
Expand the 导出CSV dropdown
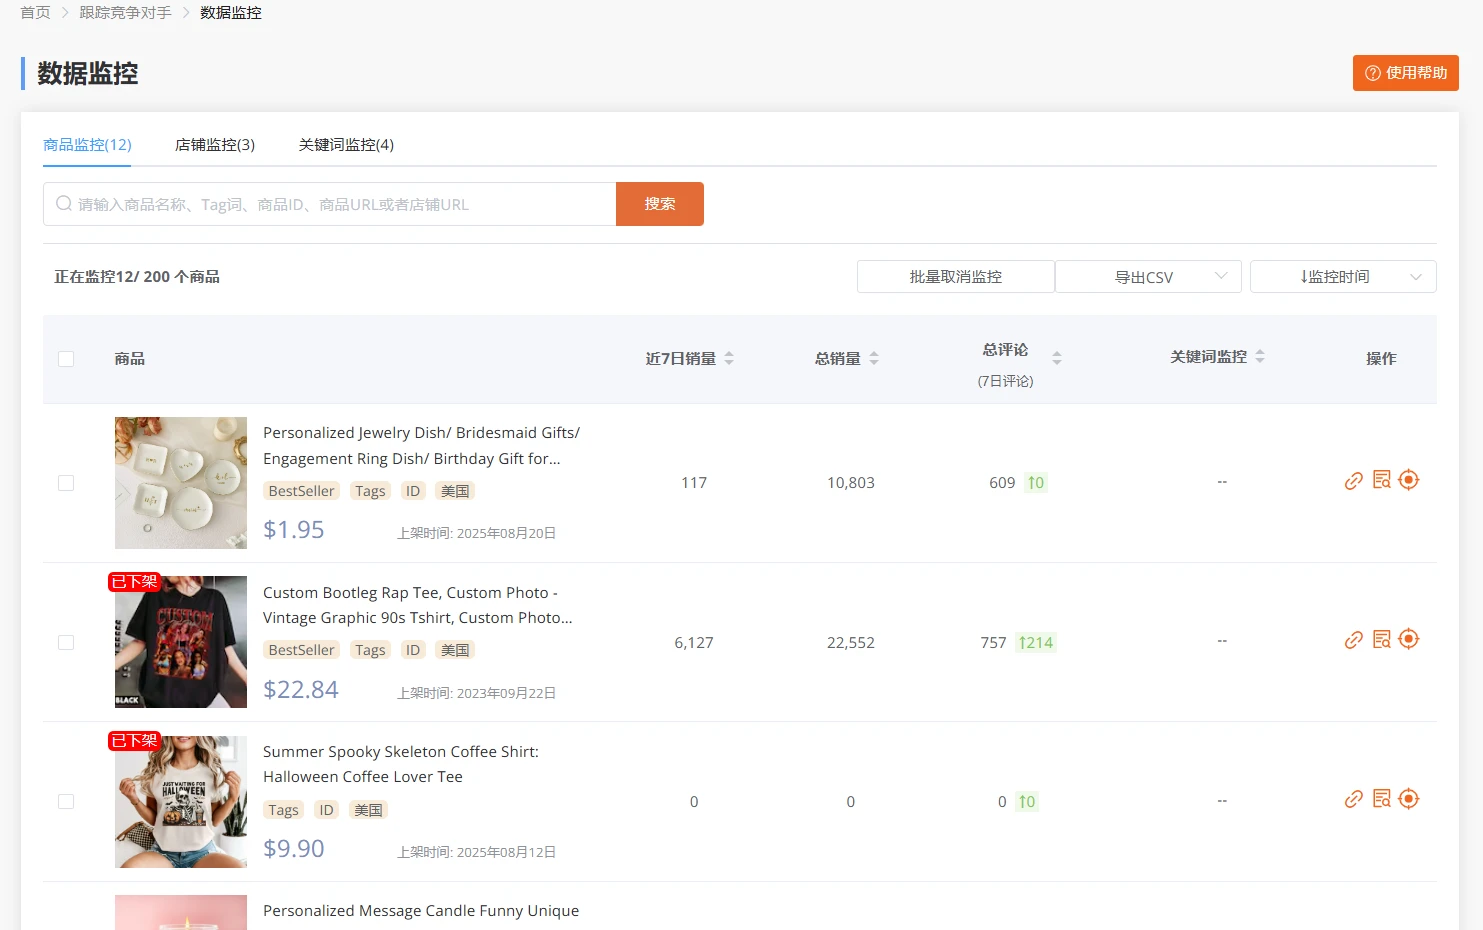point(1148,277)
